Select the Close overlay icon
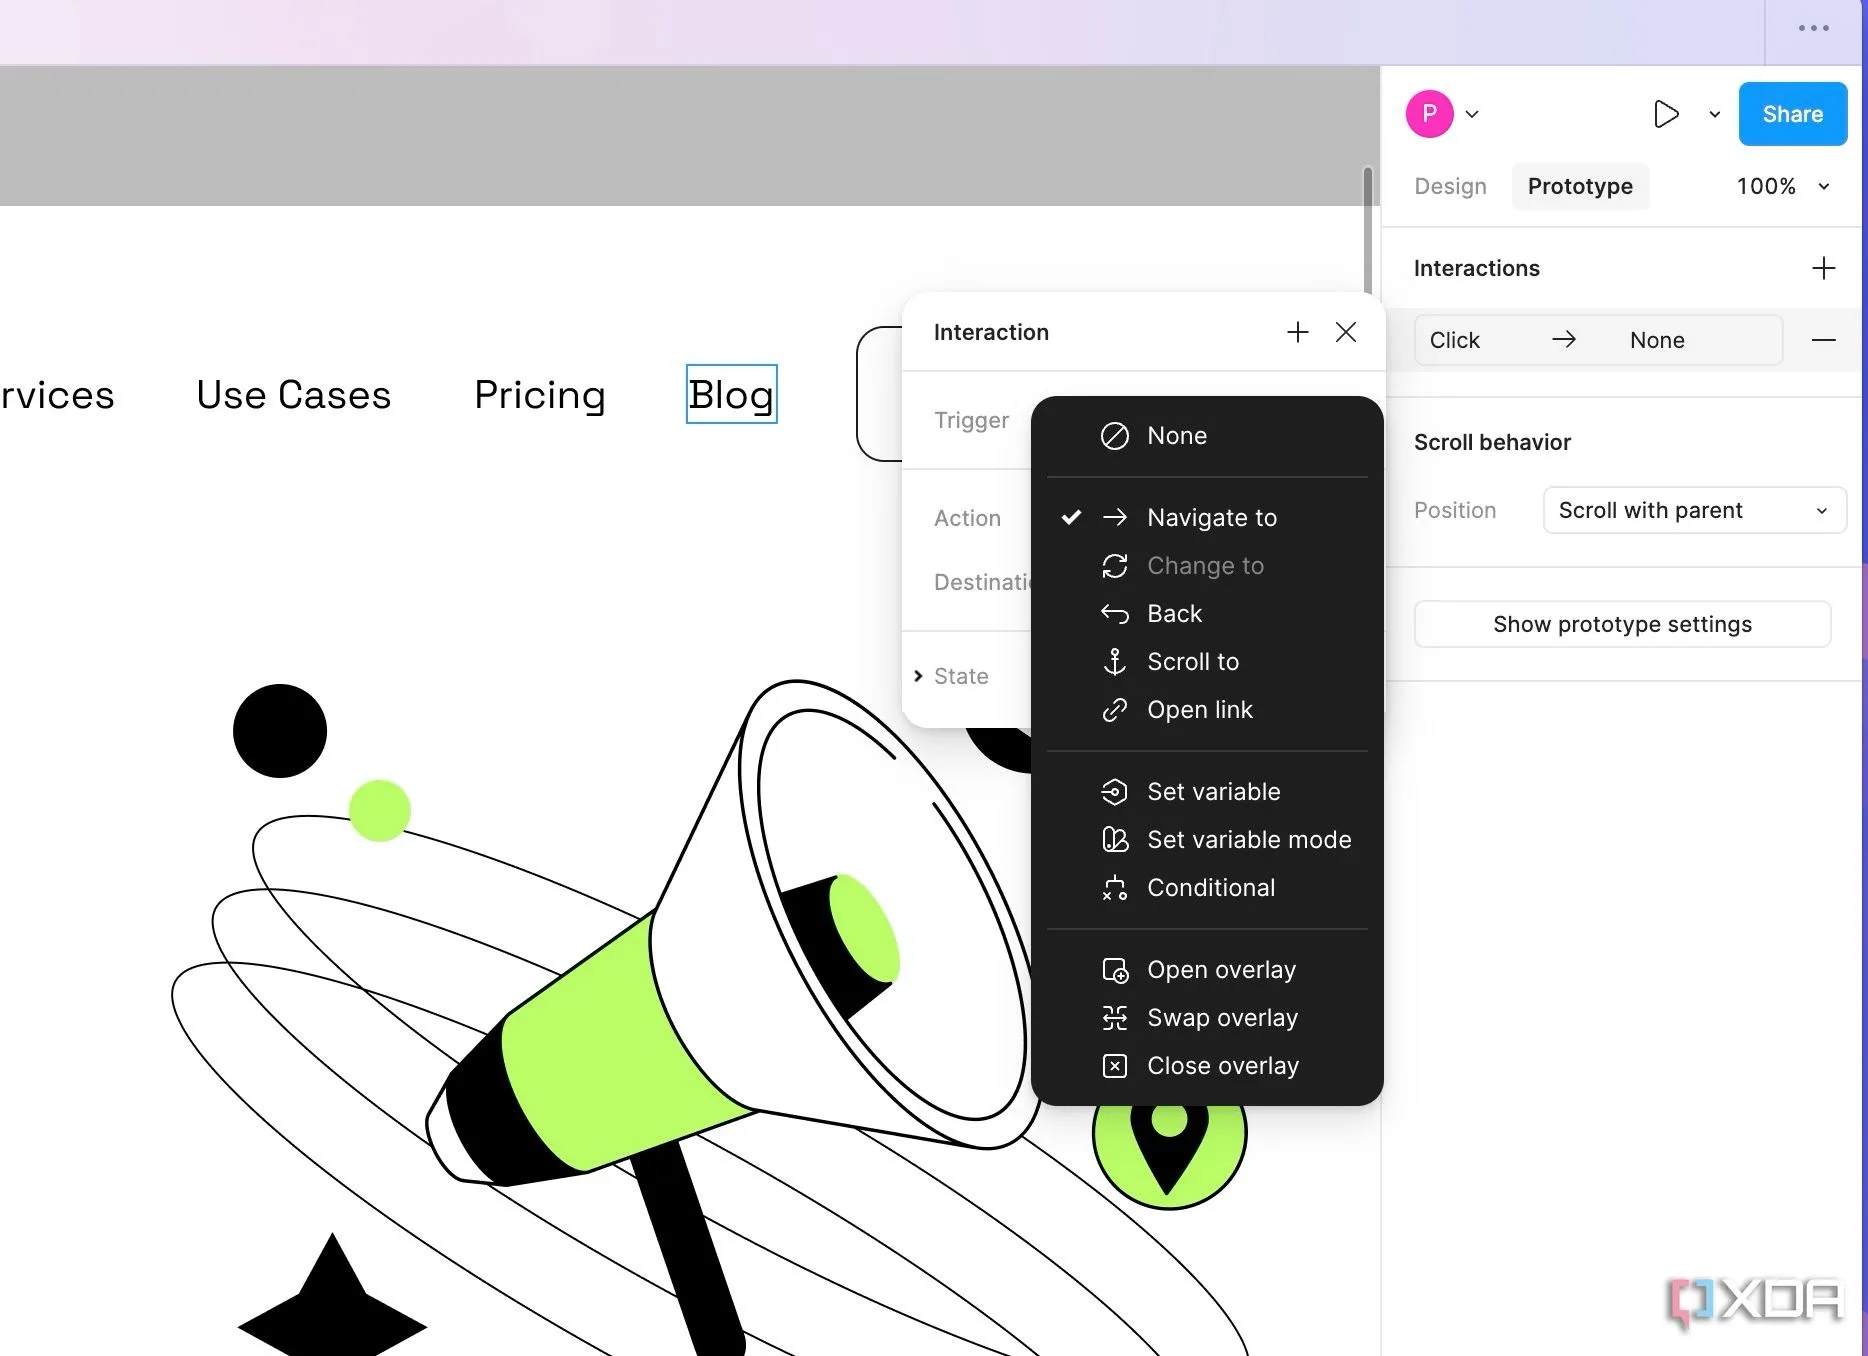This screenshot has height=1356, width=1868. pos(1114,1066)
